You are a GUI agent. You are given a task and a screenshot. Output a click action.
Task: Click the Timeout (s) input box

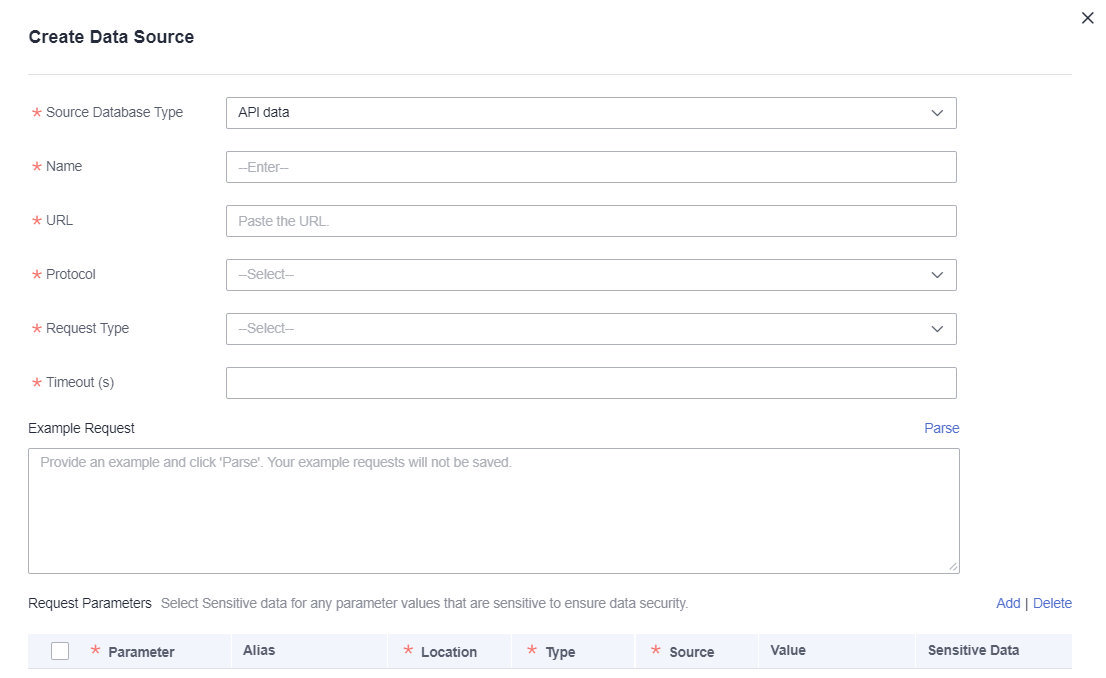click(x=591, y=383)
